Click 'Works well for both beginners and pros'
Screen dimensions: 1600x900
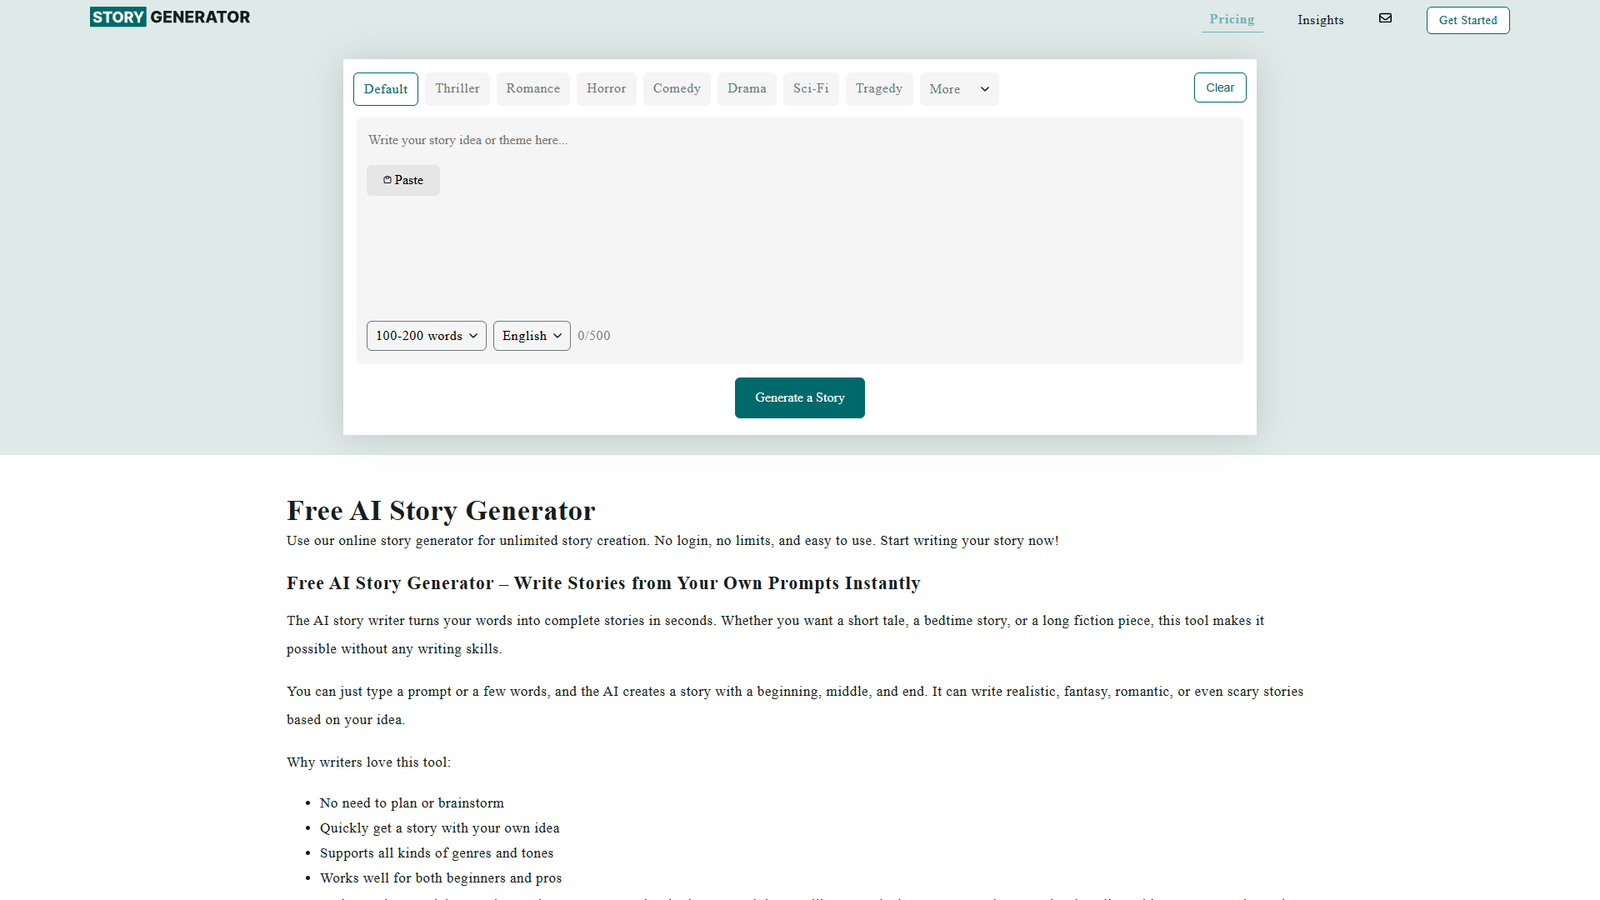pos(441,878)
